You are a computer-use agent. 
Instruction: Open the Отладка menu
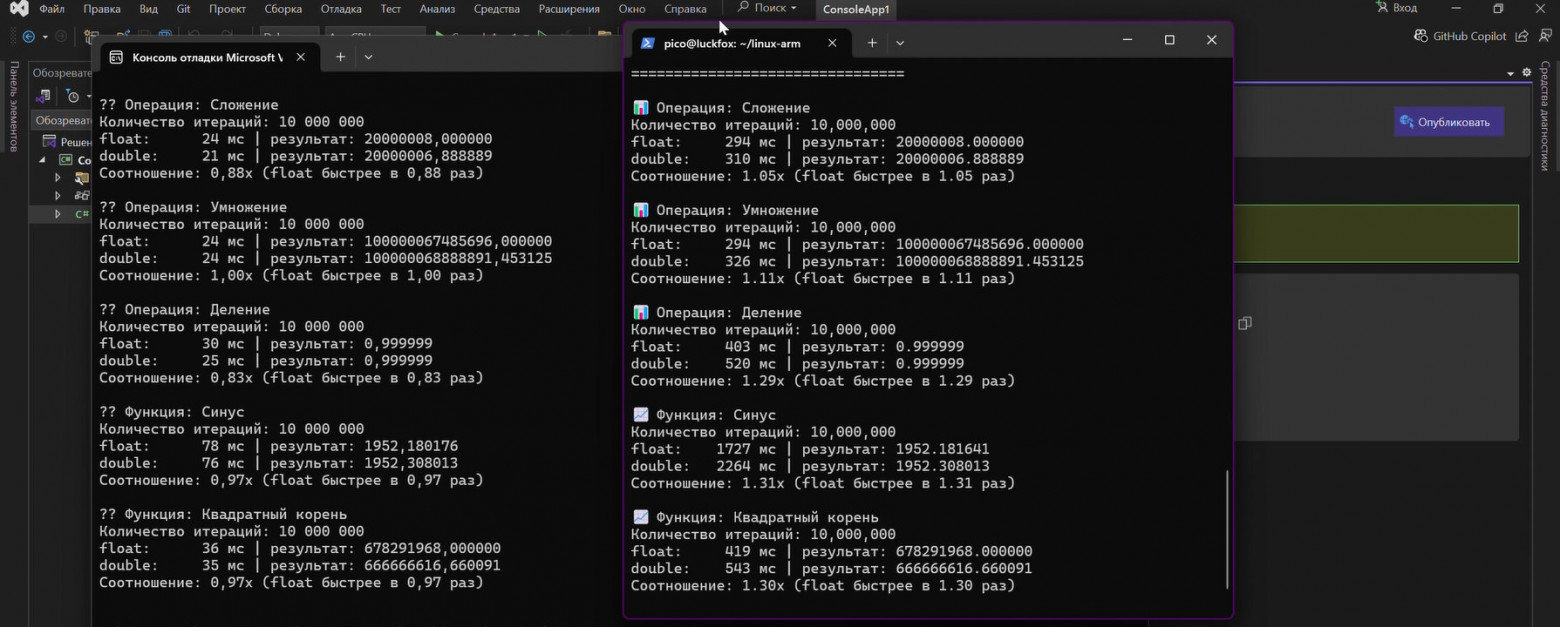(342, 9)
